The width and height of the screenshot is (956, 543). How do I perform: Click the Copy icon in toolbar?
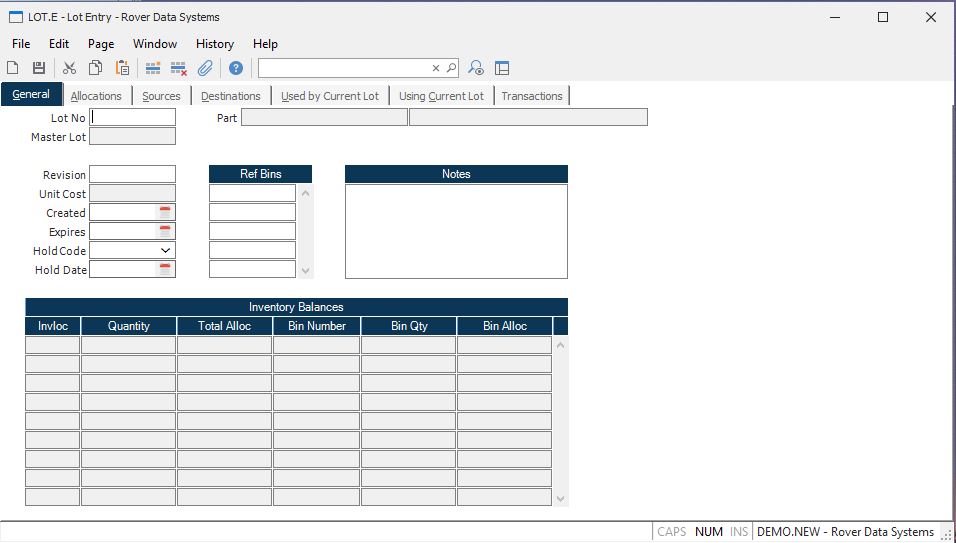tap(95, 68)
